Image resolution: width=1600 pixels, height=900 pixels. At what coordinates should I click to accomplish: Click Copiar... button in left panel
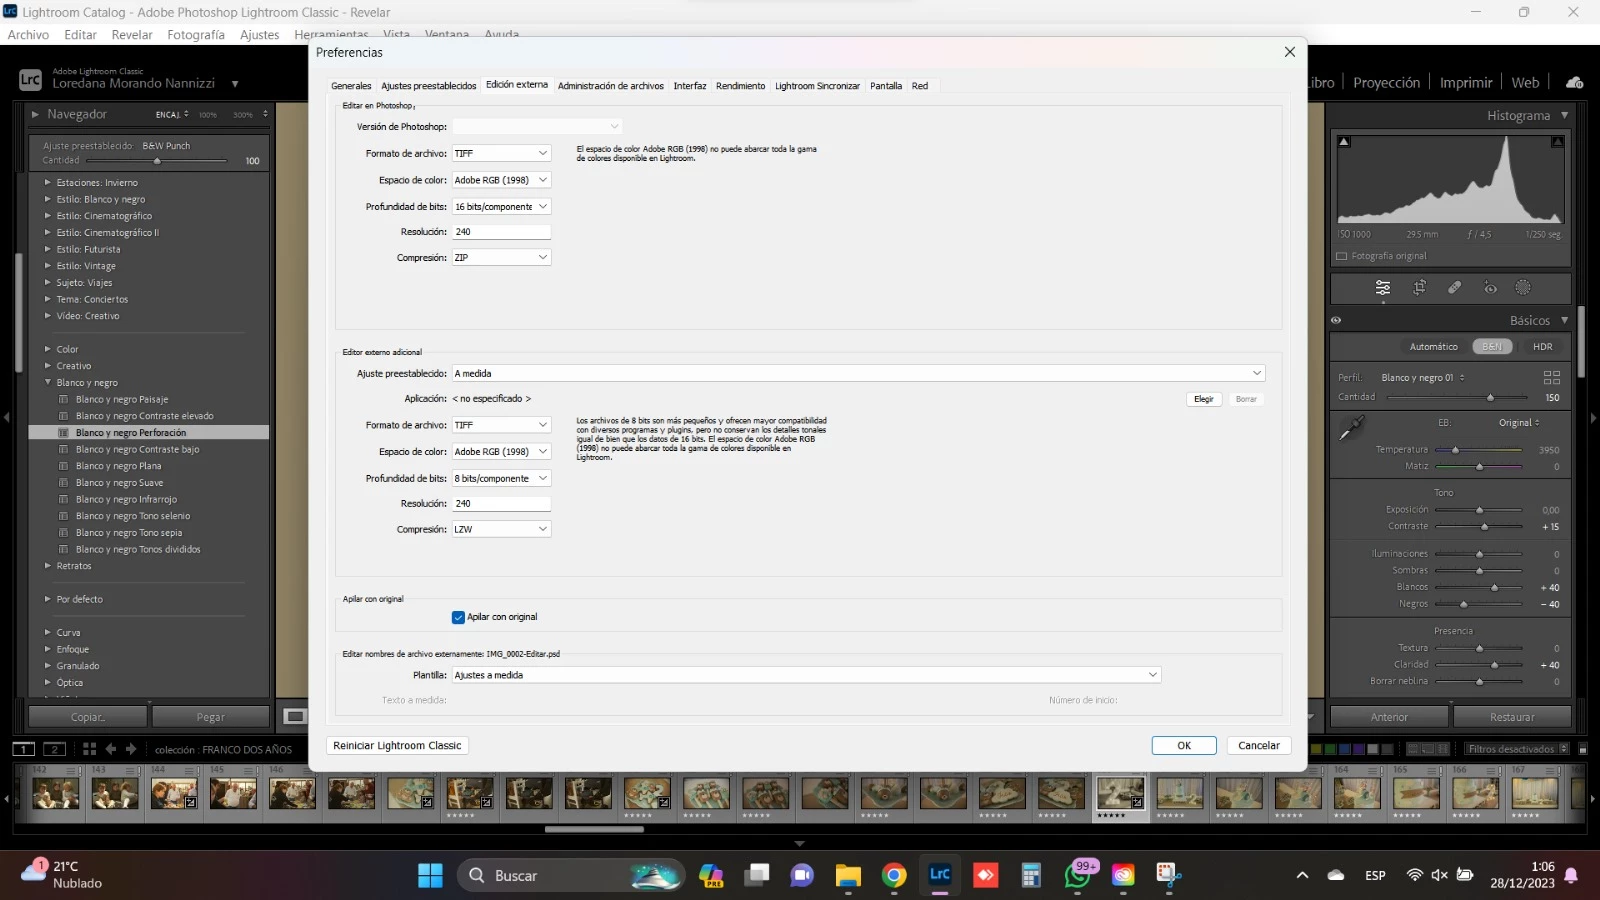point(88,717)
